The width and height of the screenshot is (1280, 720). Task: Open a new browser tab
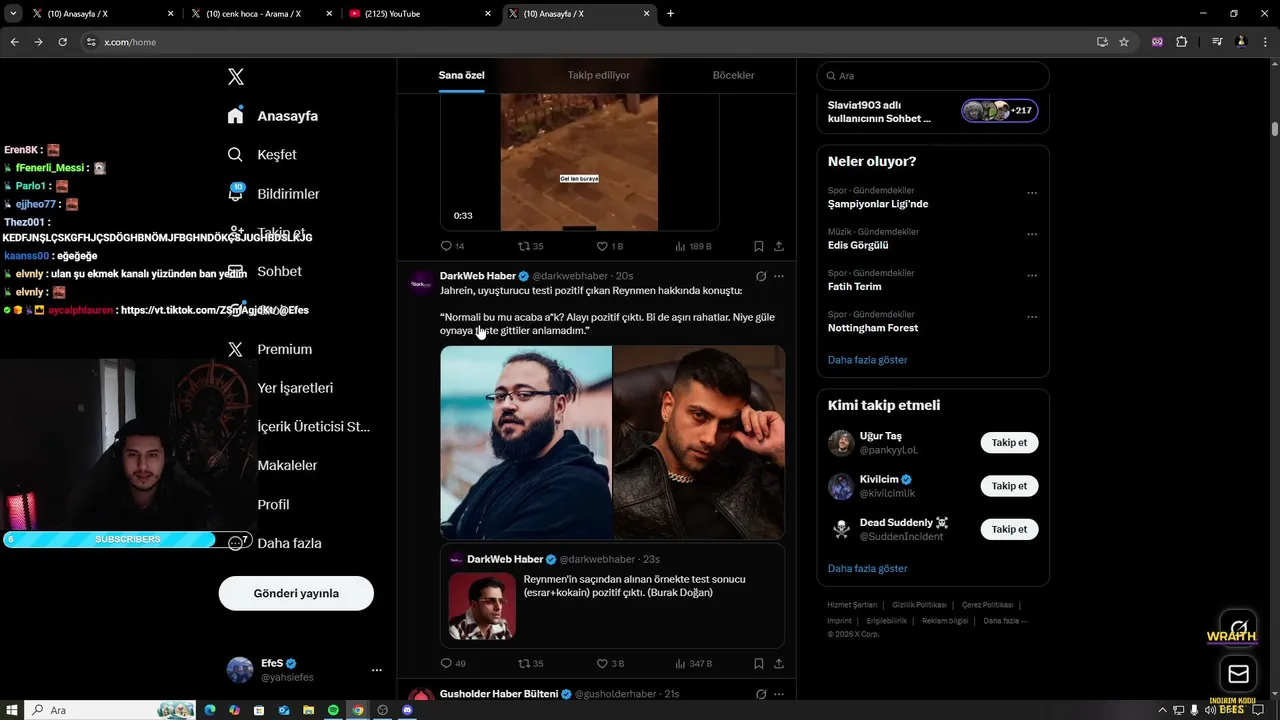670,14
